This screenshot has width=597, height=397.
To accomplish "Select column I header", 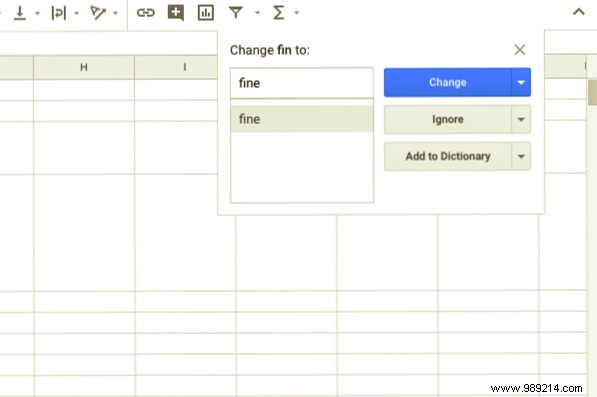I will [x=176, y=67].
